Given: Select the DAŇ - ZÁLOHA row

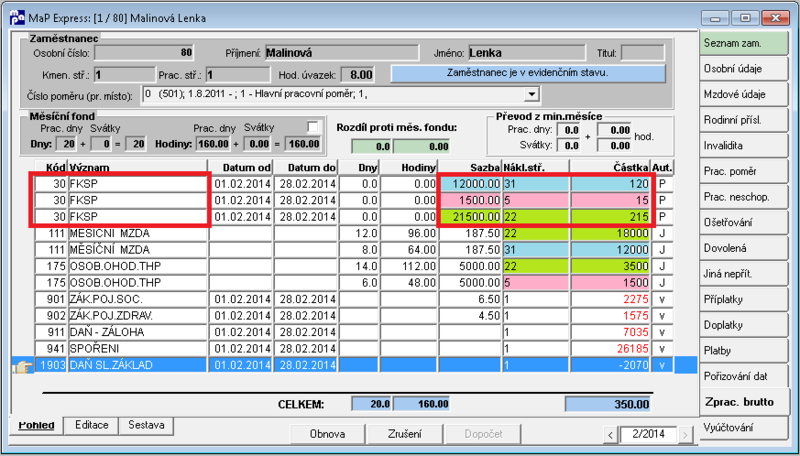Looking at the screenshot, I should point(354,332).
